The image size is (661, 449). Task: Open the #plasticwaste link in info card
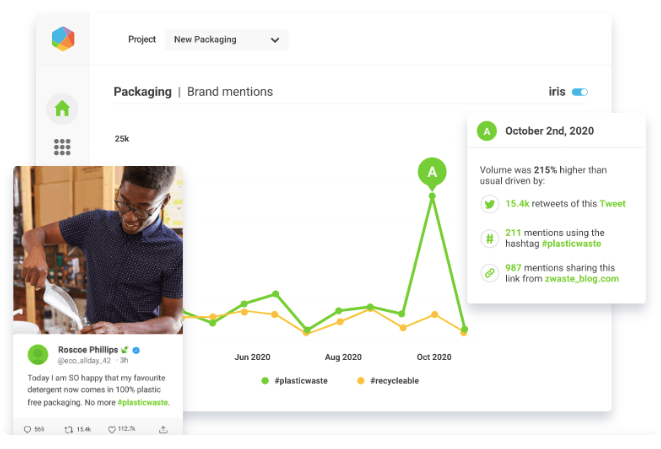tap(571, 244)
